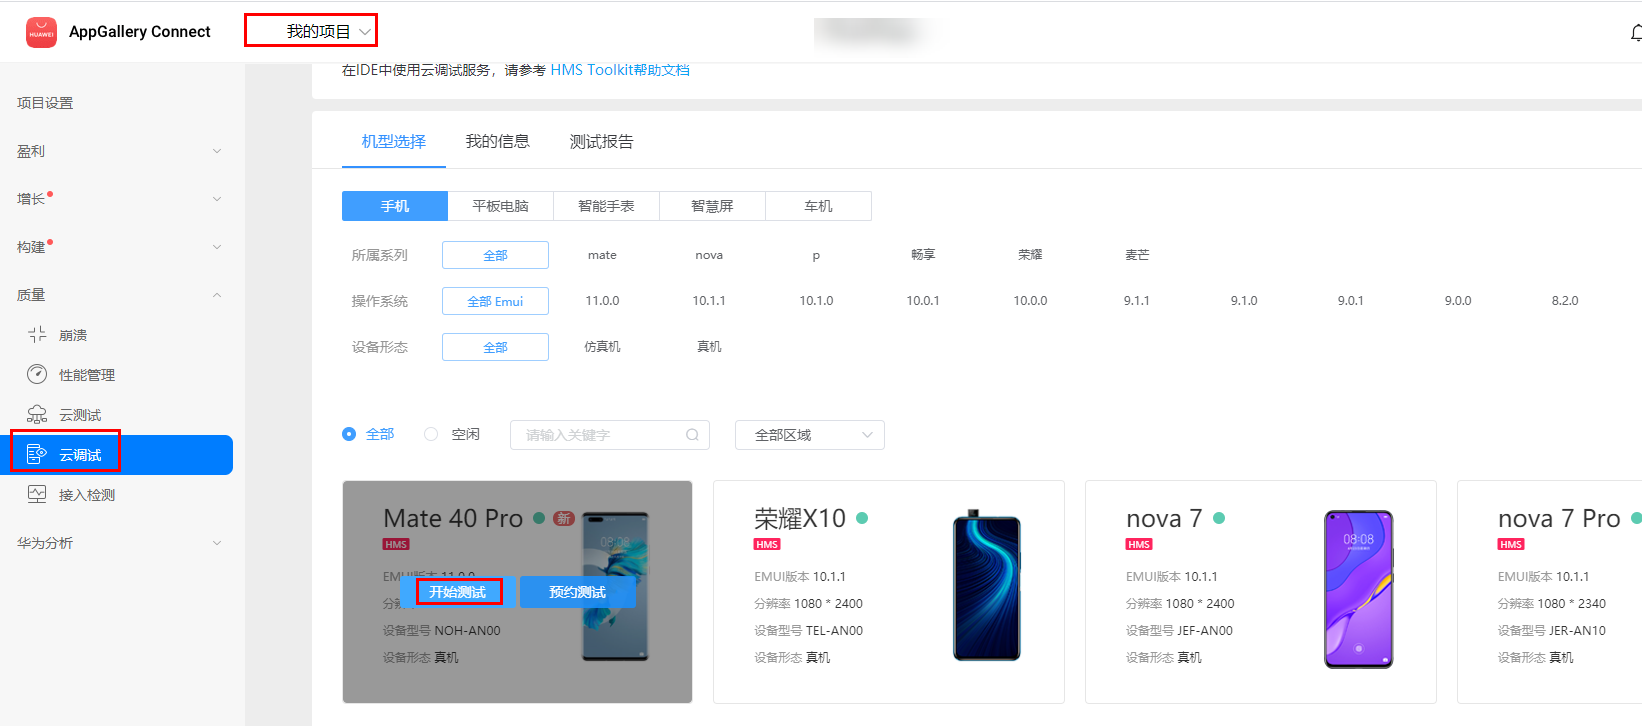Click the Huawei AppGallery Connect logo
The width and height of the screenshot is (1642, 726).
[x=41, y=32]
